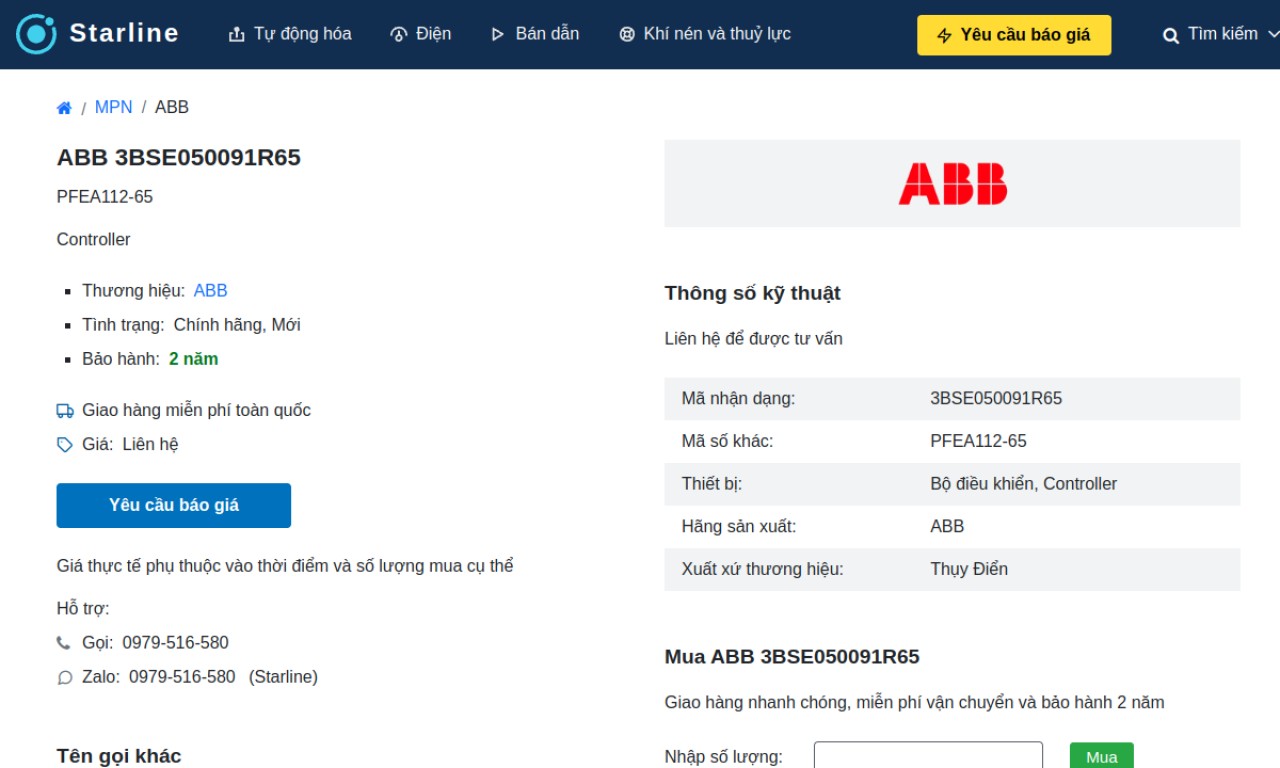Screen dimensions: 1280x768
Task: Click the ABB brand link after Thương hiệu
Action: [211, 291]
